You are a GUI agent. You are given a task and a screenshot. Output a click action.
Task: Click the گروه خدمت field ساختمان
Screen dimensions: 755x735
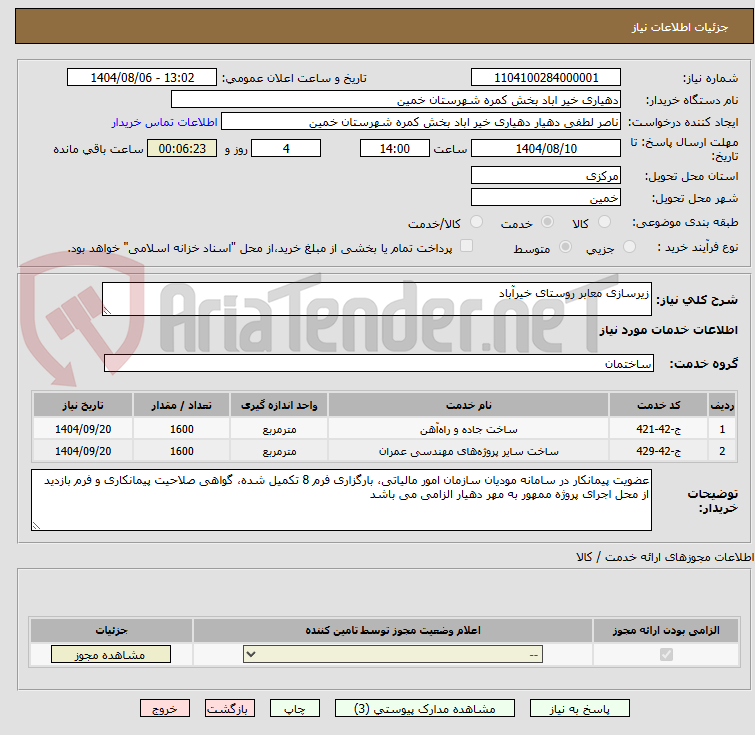click(x=378, y=363)
